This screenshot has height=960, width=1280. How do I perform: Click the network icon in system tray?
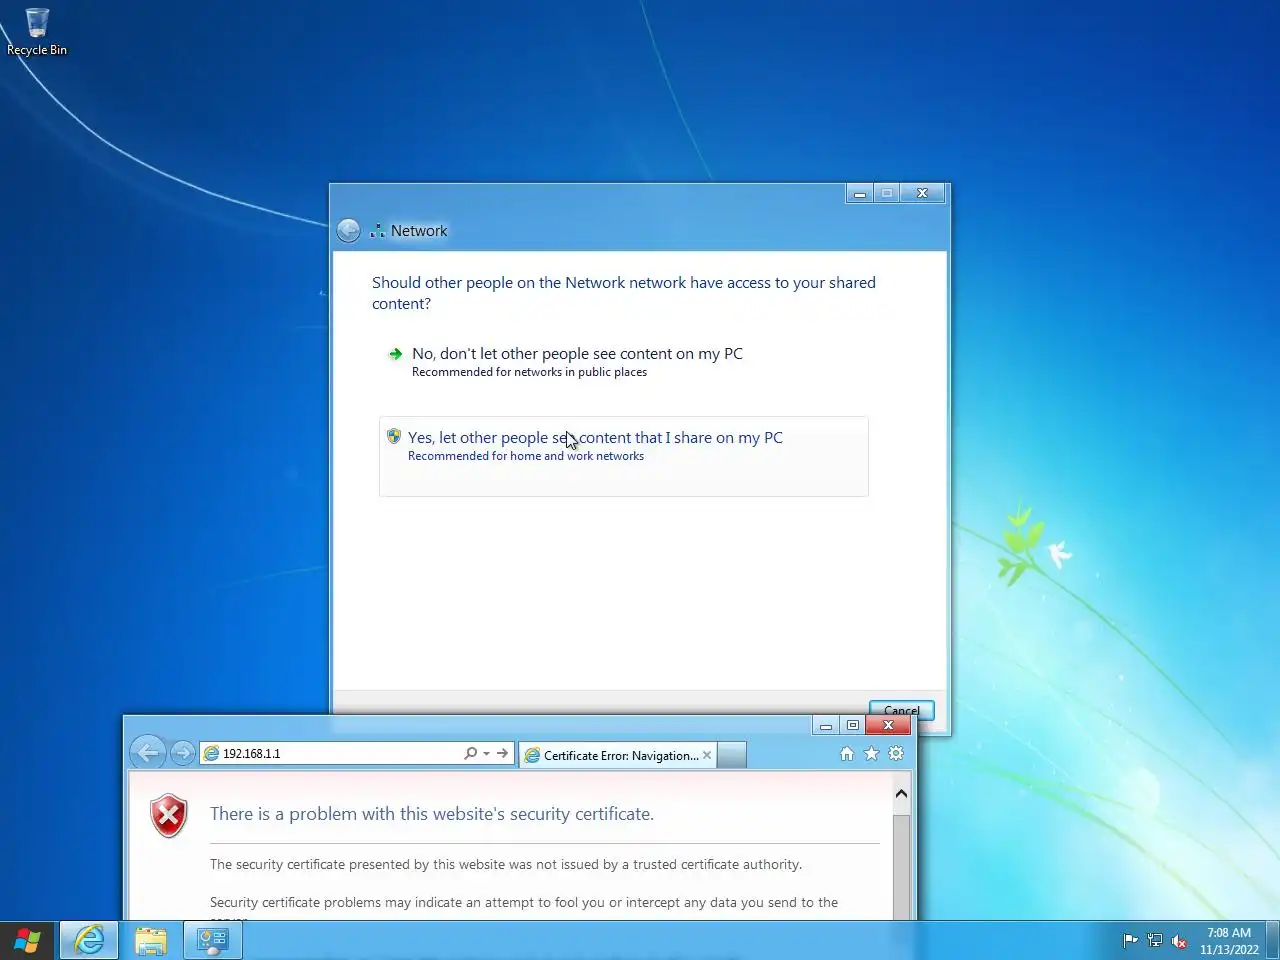click(1155, 940)
